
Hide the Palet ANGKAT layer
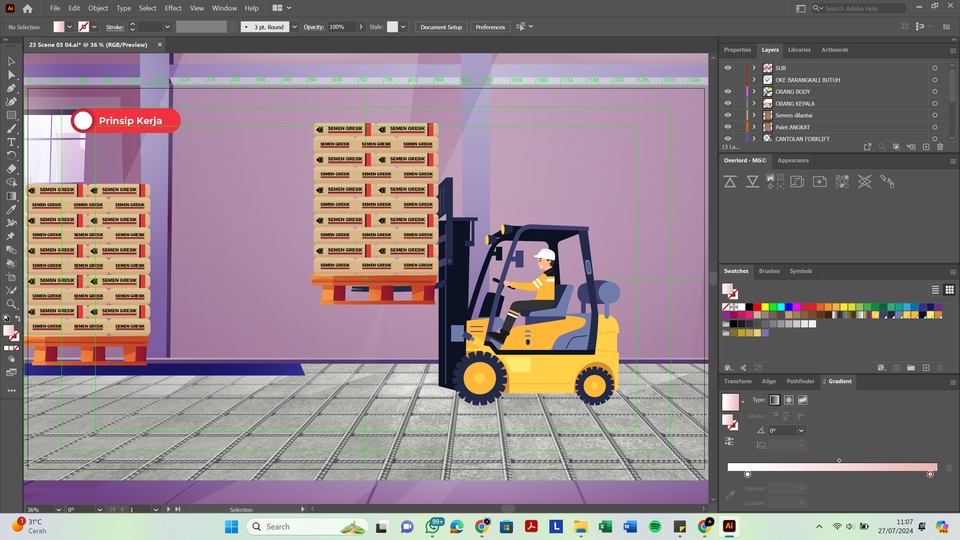(727, 127)
